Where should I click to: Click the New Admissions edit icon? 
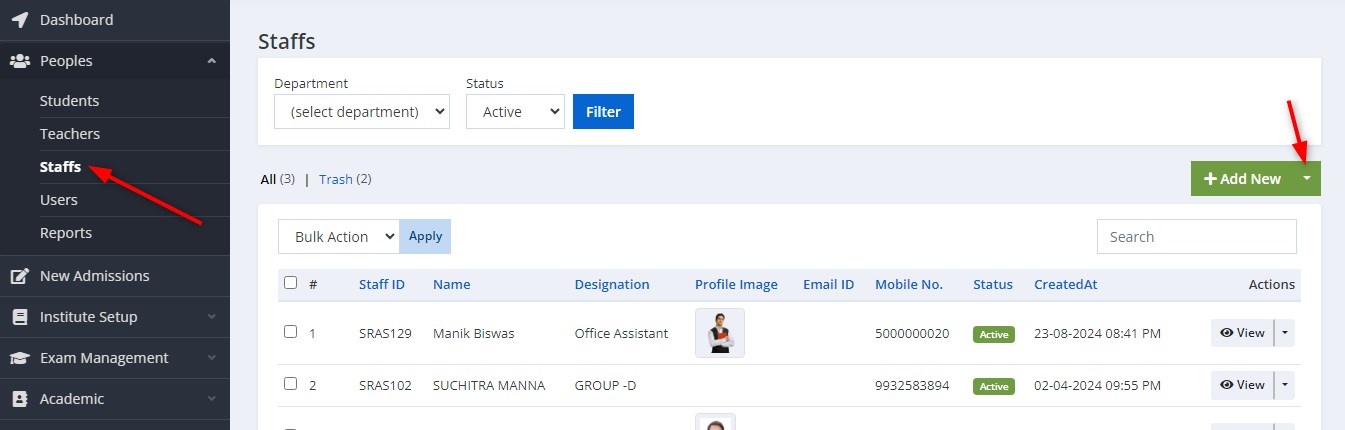point(20,276)
